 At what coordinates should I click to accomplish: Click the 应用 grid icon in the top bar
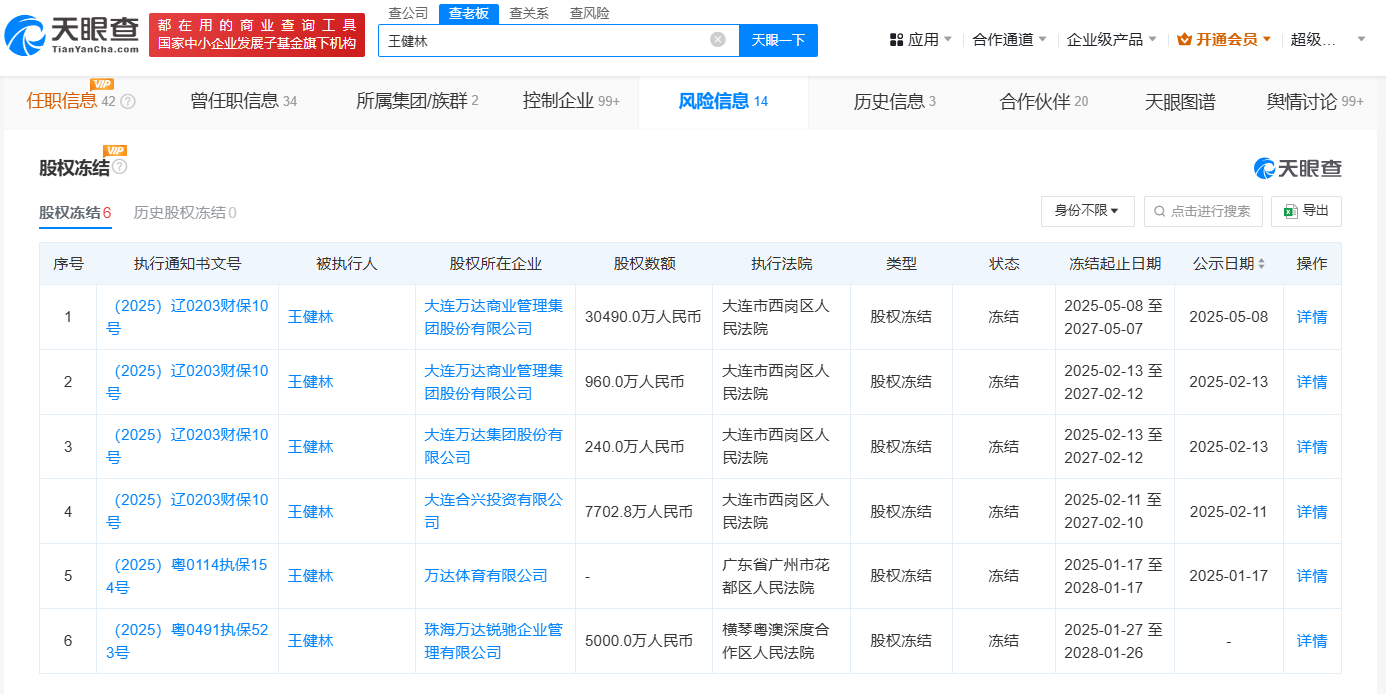[896, 40]
